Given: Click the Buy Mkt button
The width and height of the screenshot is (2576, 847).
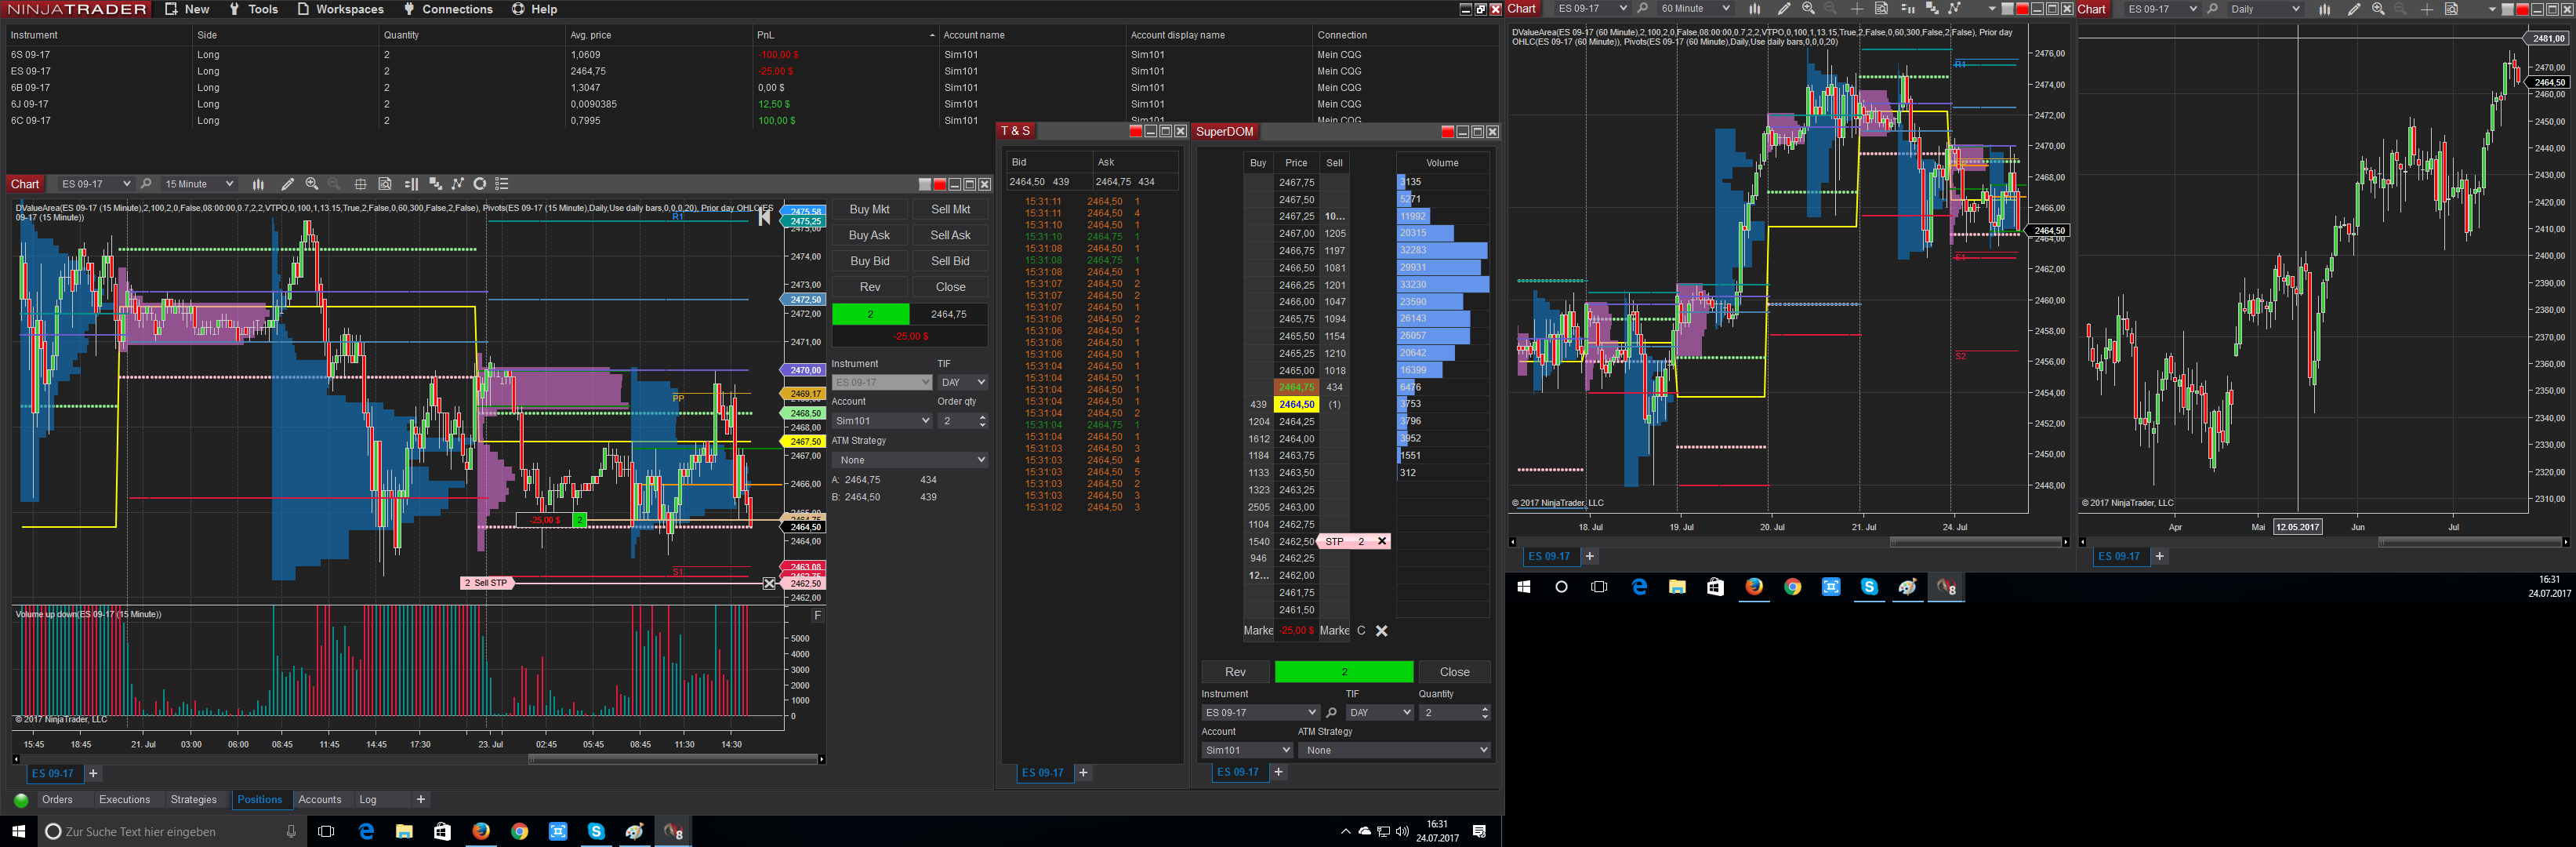Looking at the screenshot, I should (869, 209).
